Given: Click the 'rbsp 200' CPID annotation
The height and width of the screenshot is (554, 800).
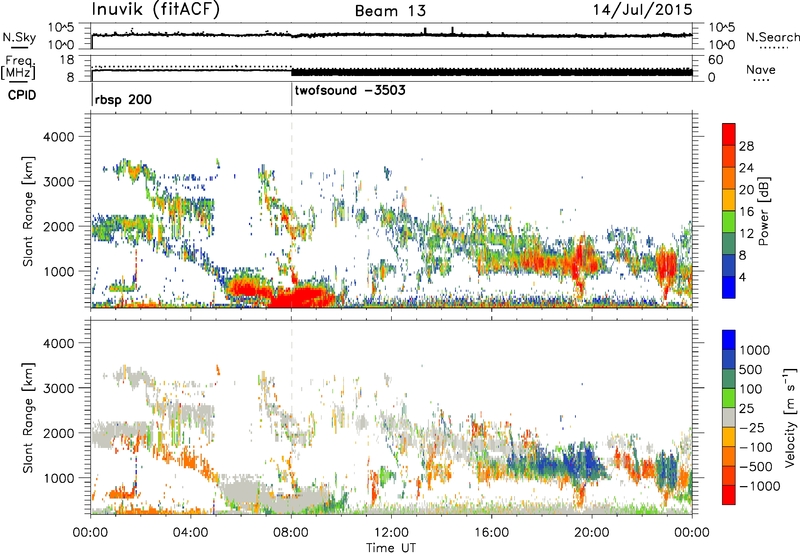Looking at the screenshot, I should (x=123, y=99).
